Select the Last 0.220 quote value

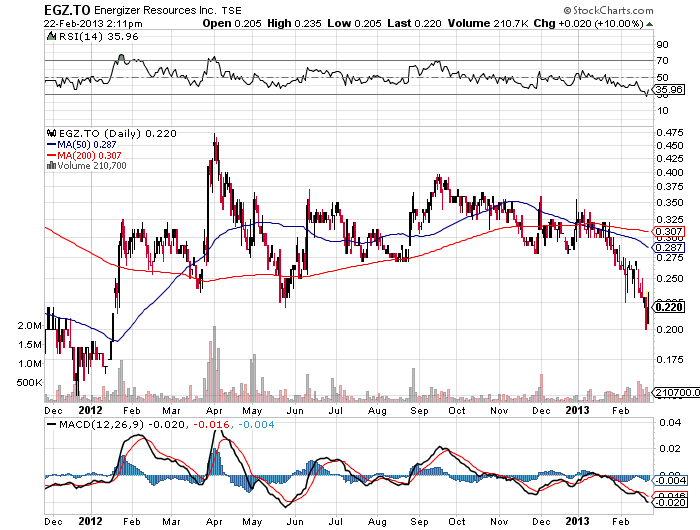pos(414,23)
